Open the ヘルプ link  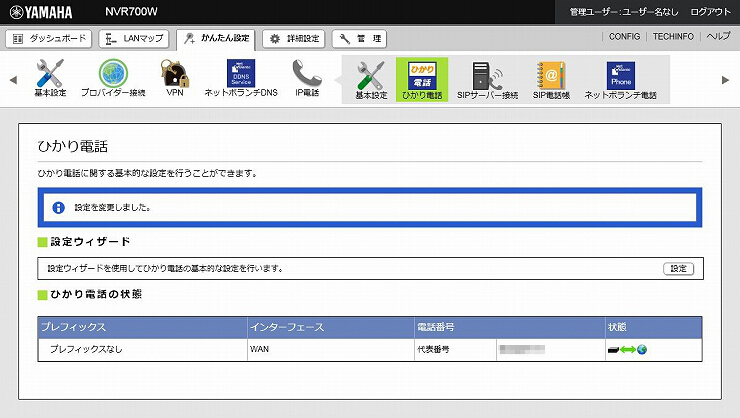(718, 36)
